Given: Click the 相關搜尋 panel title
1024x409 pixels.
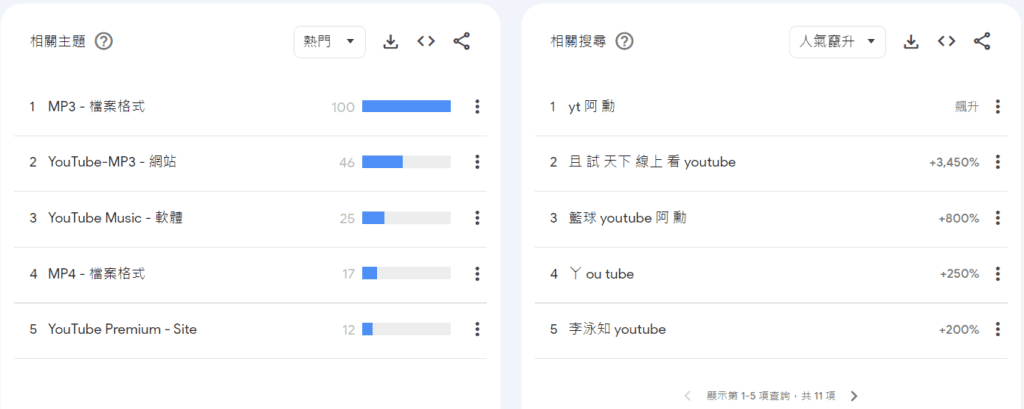Looking at the screenshot, I should 579,42.
